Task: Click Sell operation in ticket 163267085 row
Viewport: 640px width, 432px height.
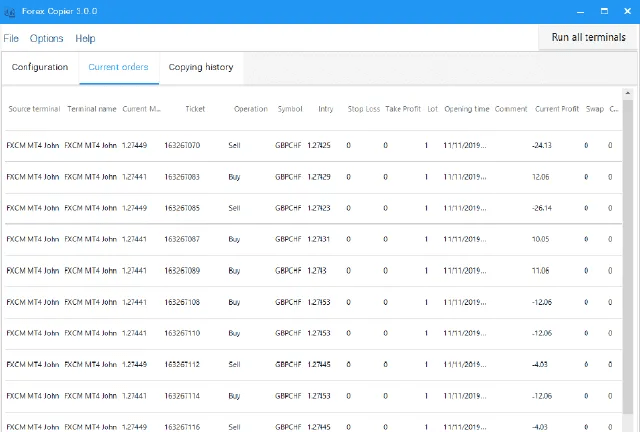Action: pos(234,208)
